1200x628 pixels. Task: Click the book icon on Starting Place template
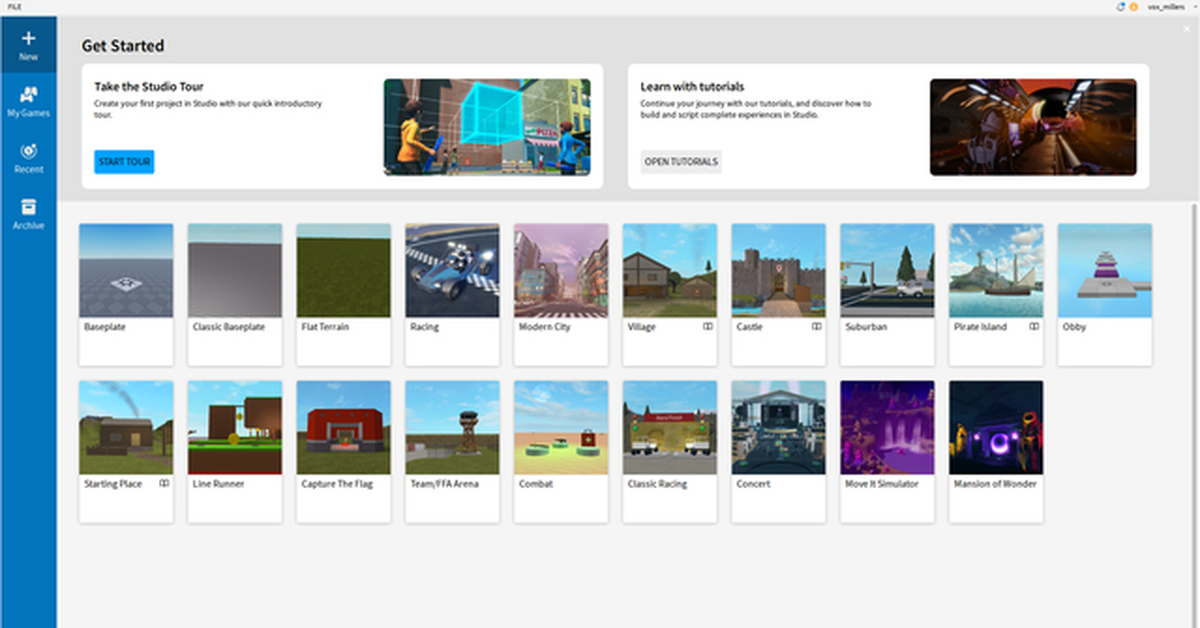pos(164,484)
